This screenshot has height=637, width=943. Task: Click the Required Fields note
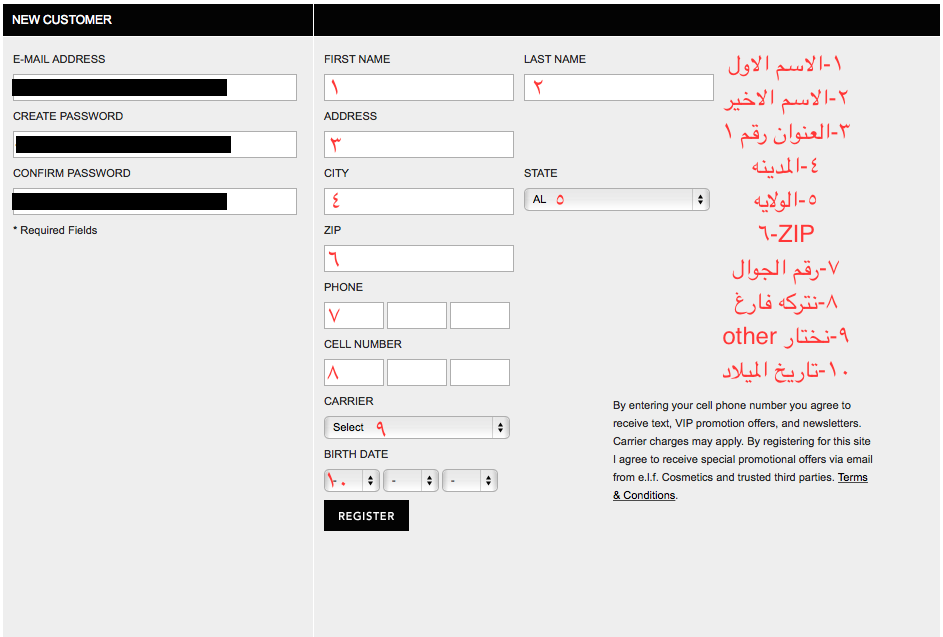55,230
